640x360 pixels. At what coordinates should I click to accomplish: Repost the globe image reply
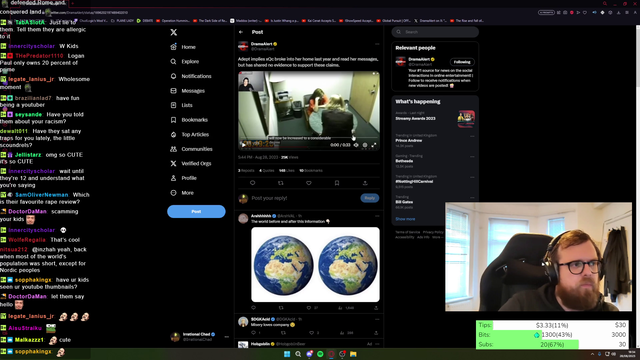[x=281, y=308]
